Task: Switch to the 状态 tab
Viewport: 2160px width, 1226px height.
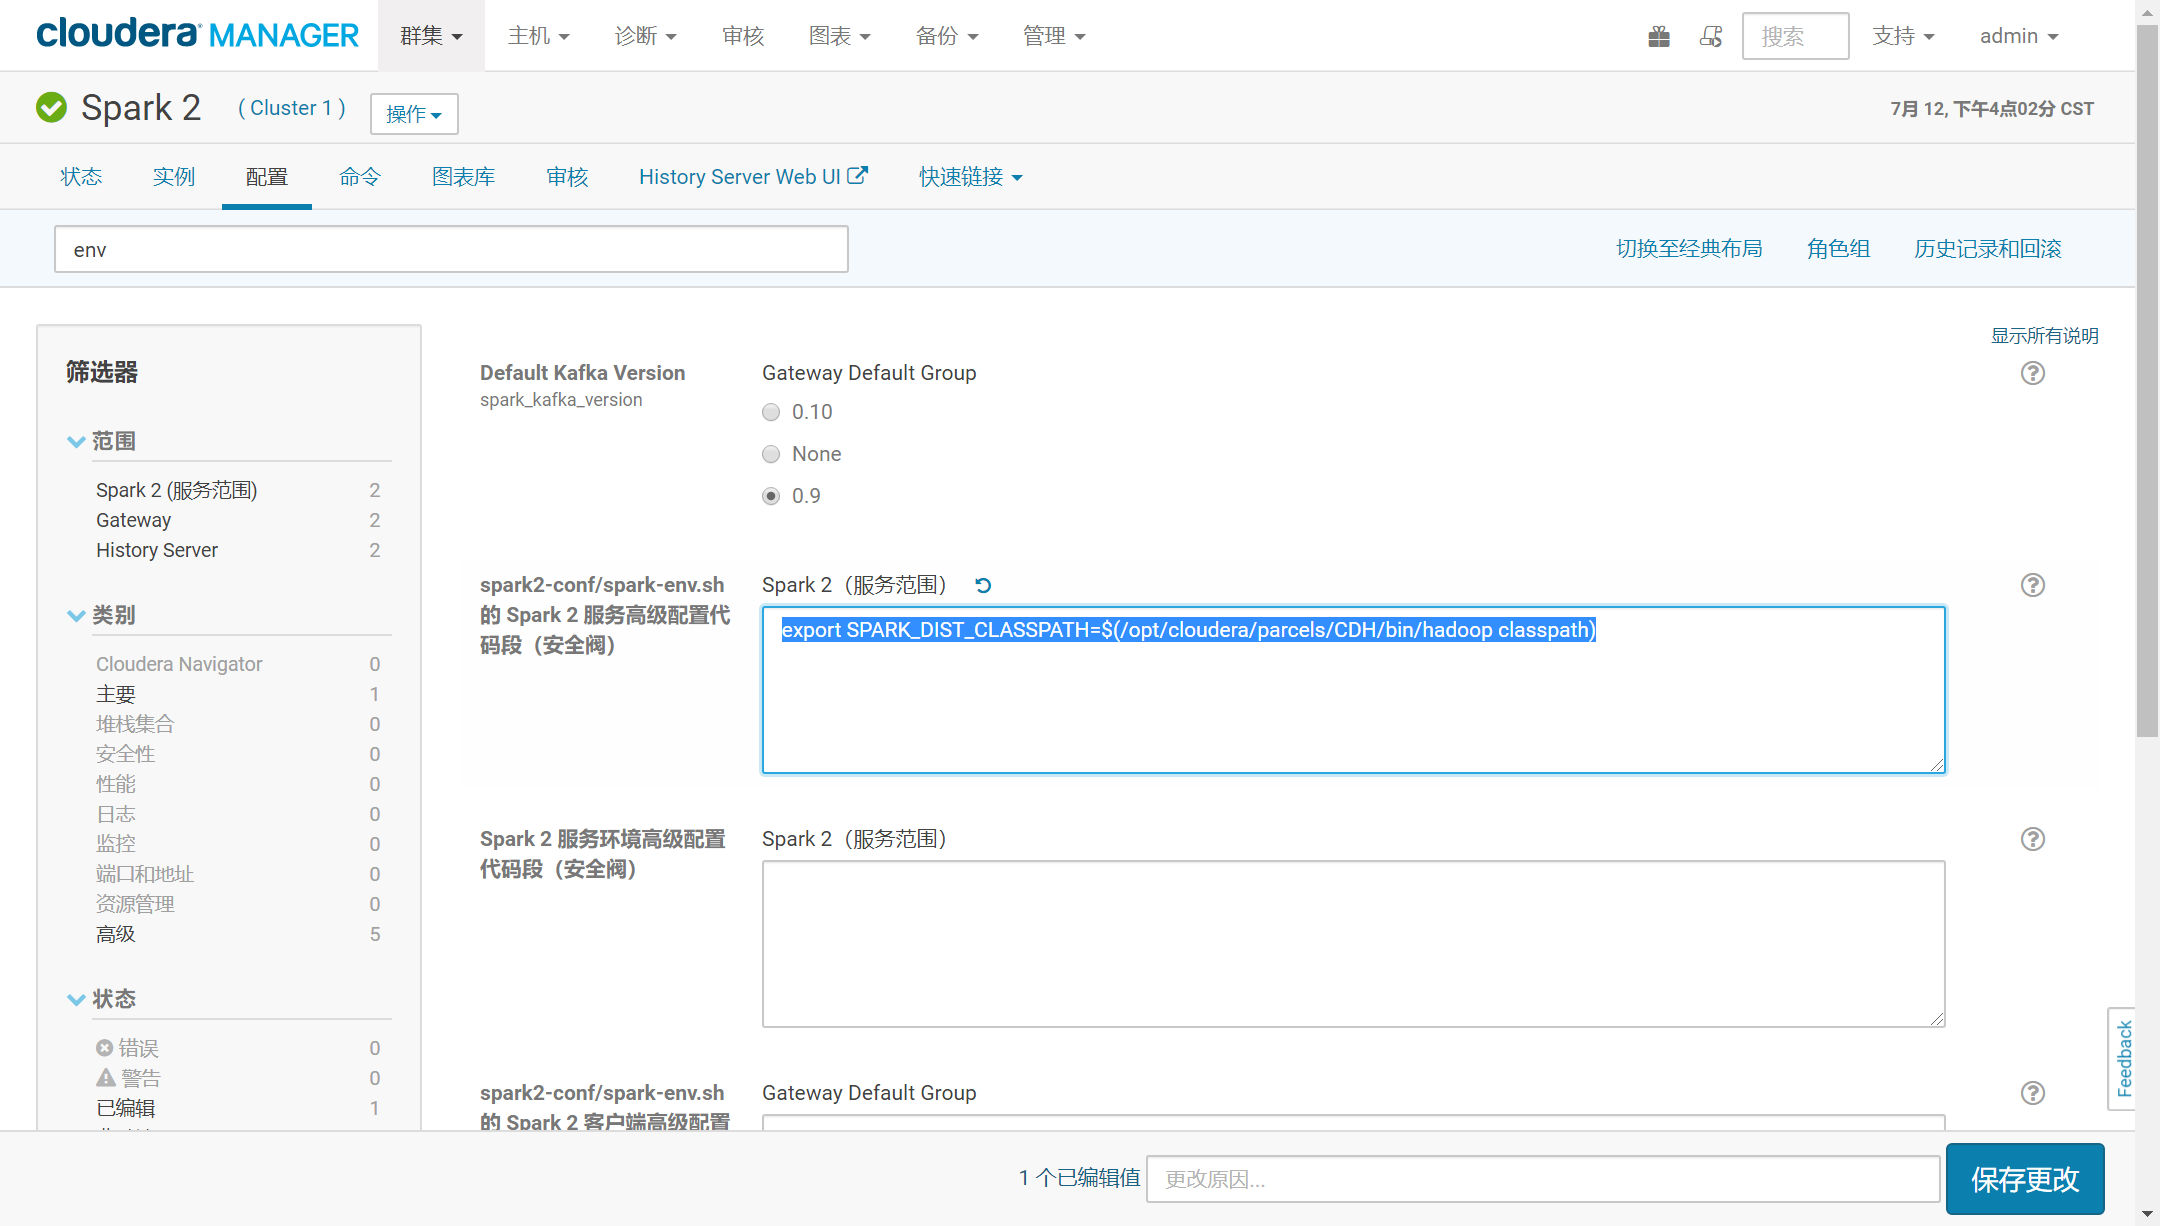Action: (81, 177)
